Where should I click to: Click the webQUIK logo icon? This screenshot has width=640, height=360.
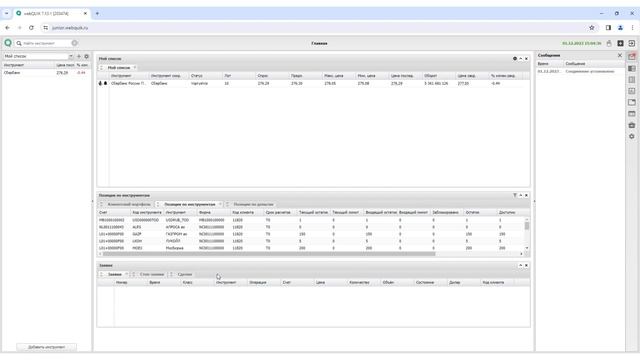coord(8,43)
